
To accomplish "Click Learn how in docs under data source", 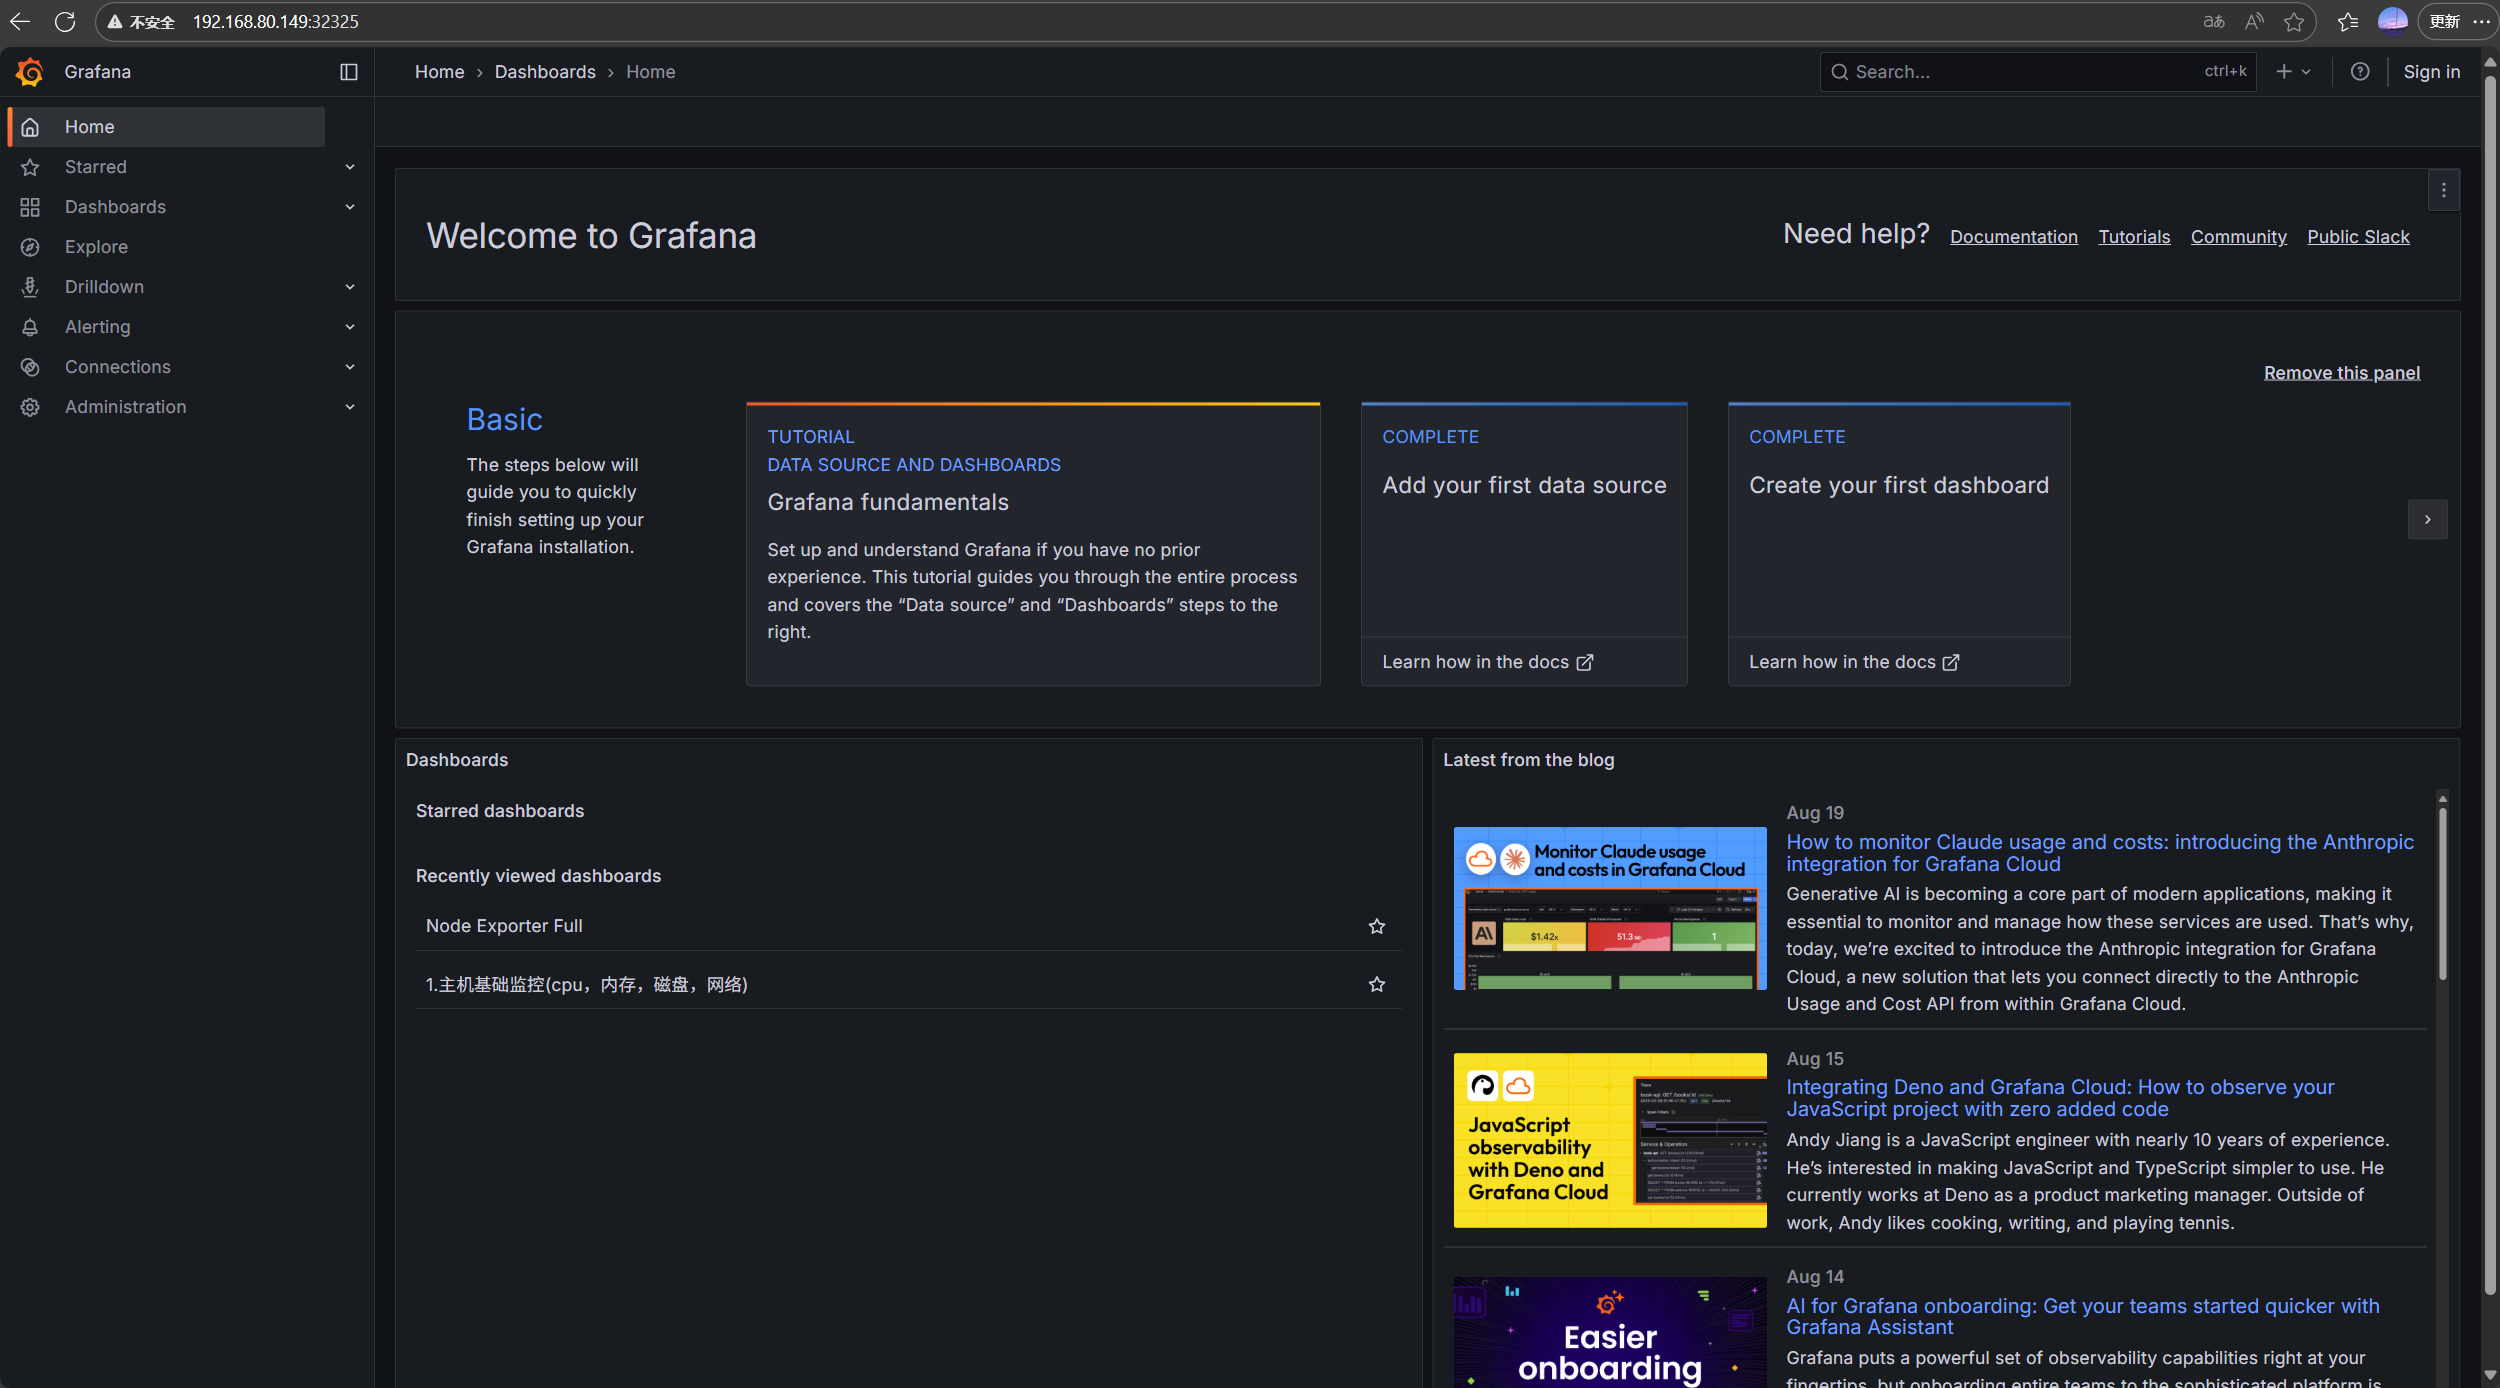I will click(1488, 662).
